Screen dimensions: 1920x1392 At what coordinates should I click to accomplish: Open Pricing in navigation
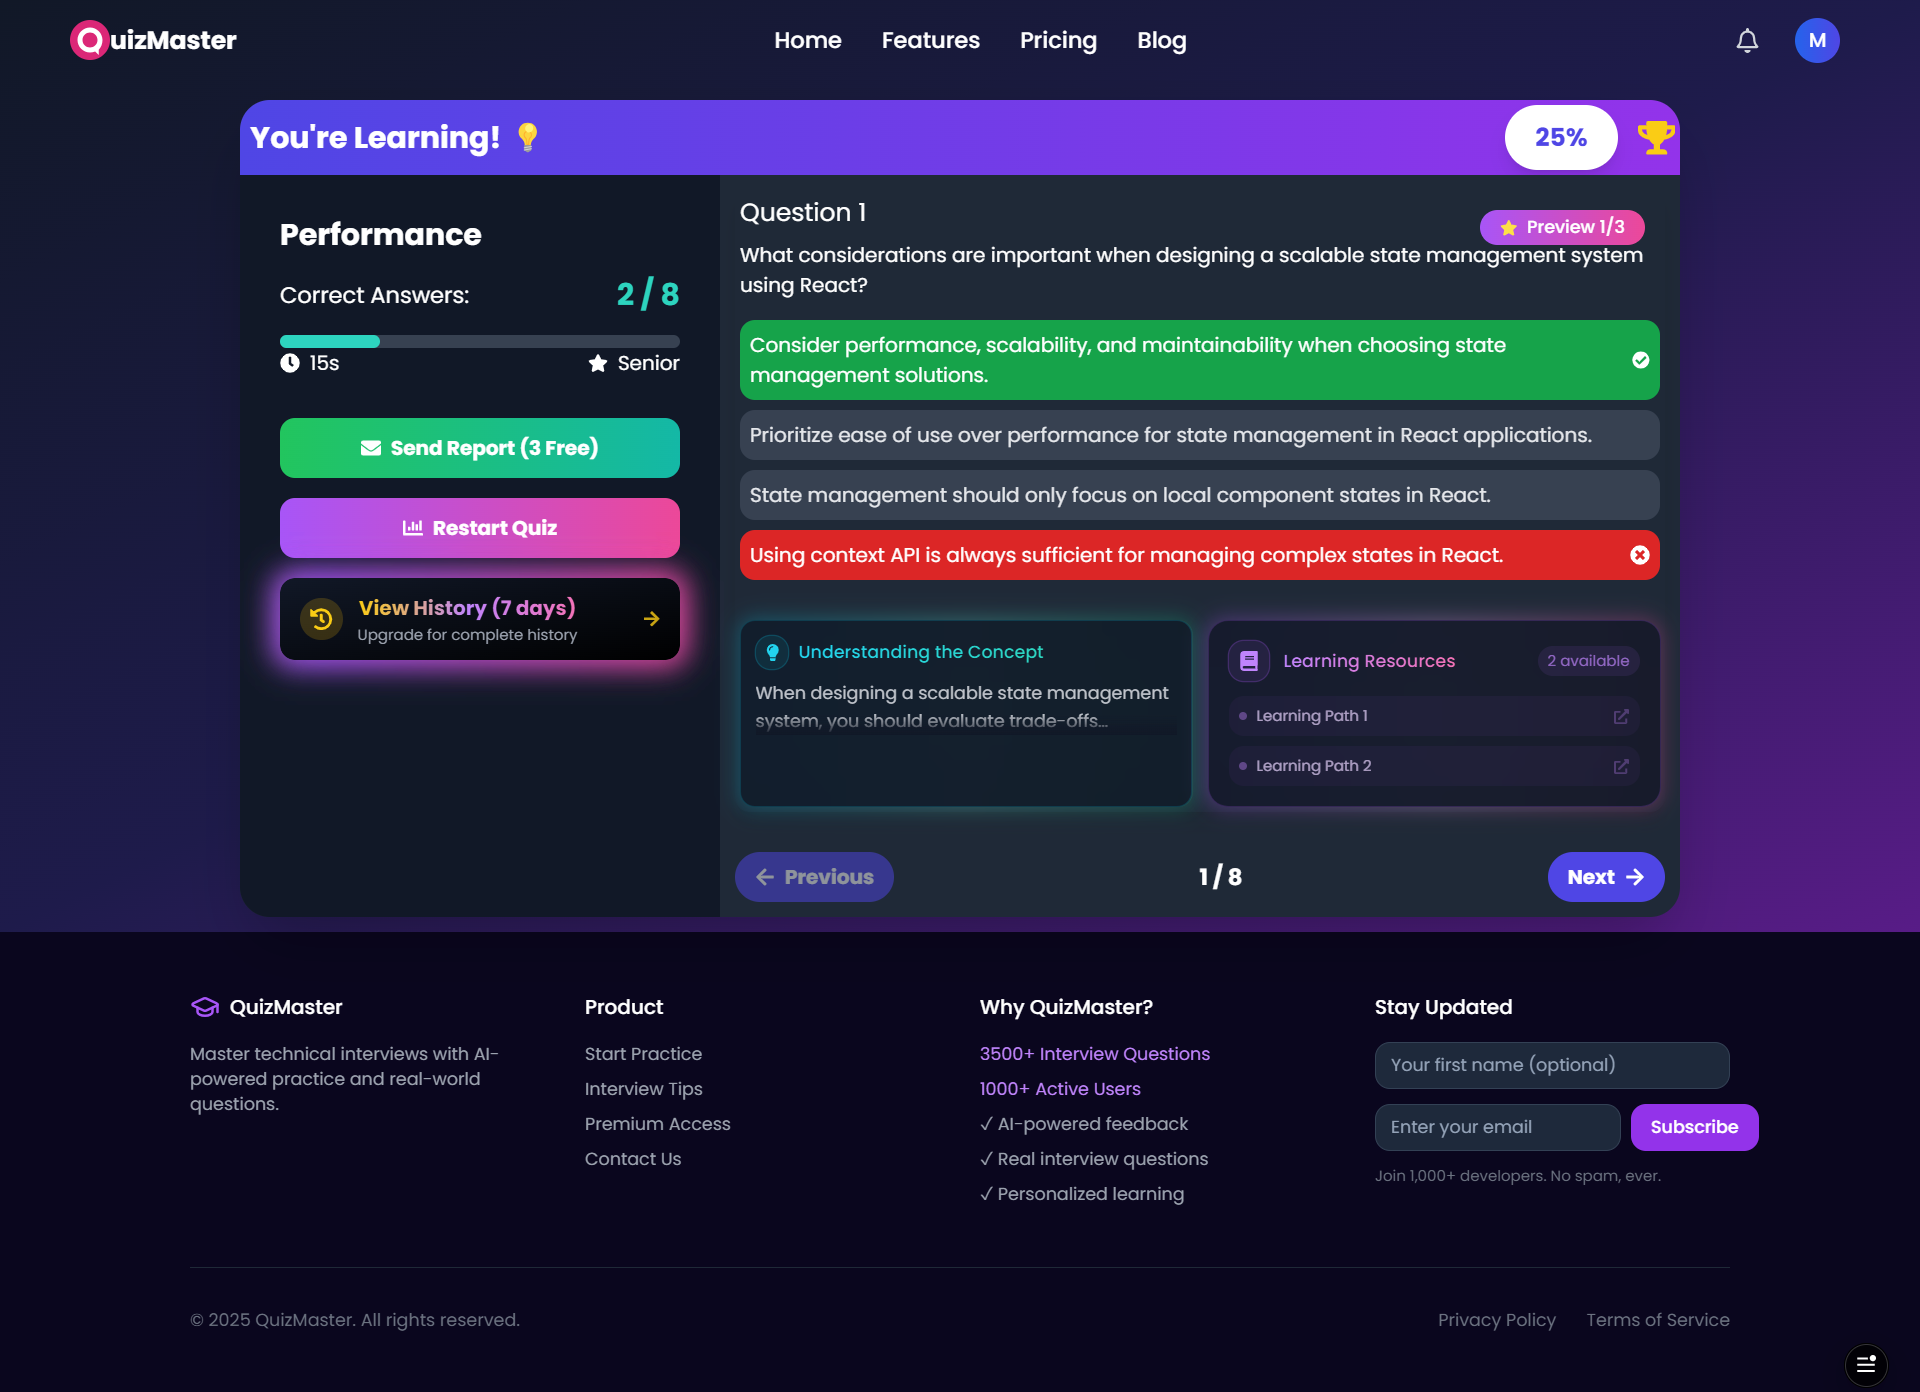(1058, 41)
